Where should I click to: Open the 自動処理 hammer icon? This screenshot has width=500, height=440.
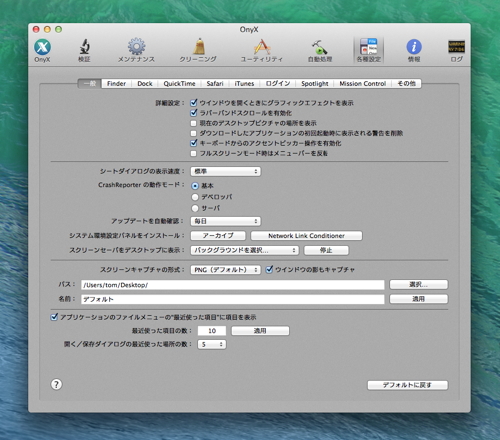[x=320, y=50]
